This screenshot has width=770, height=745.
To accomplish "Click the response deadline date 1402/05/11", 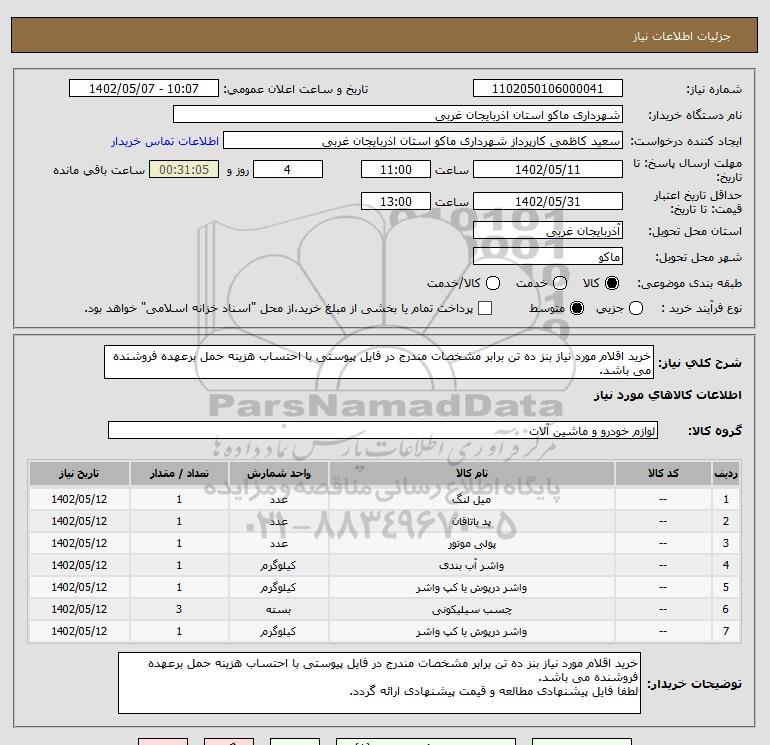I will (x=548, y=170).
